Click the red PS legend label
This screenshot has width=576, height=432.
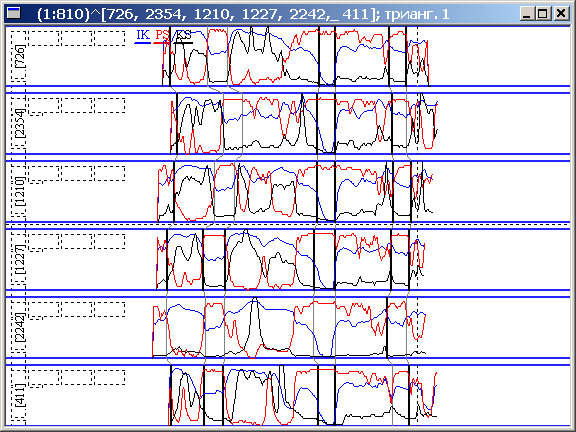pos(162,35)
